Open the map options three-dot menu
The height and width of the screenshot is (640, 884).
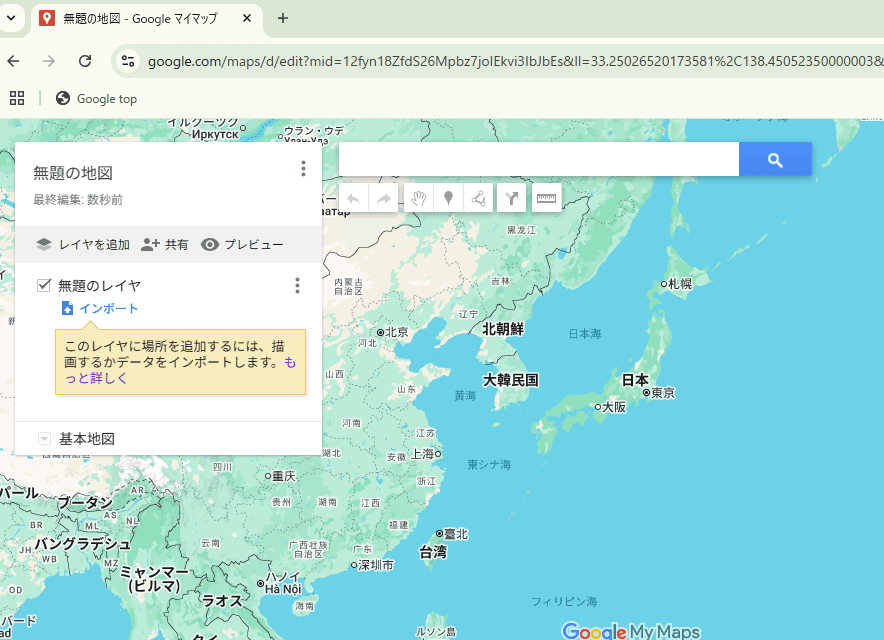pyautogui.click(x=303, y=169)
